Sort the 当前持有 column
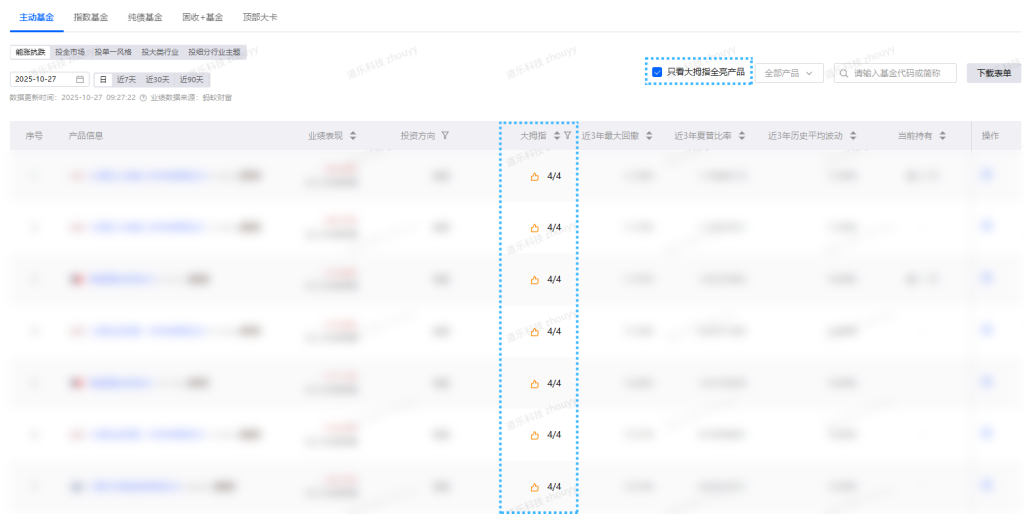1024x514 pixels. 942,136
